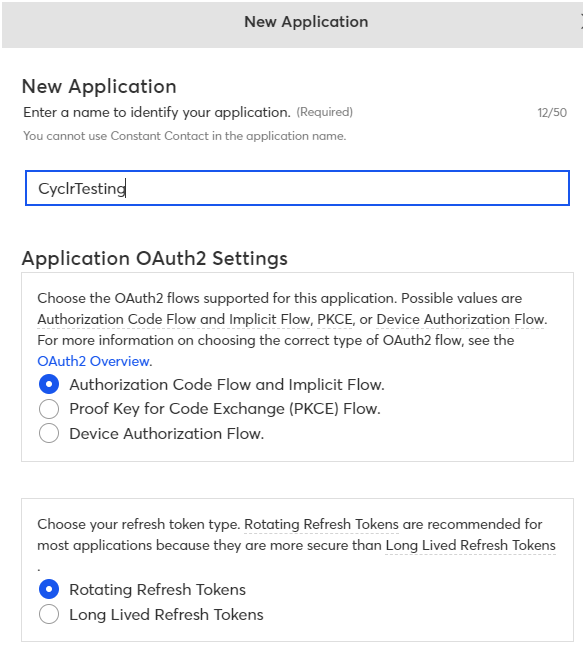Click underlined Rotating Refresh Tokens term in paragraph
The width and height of the screenshot is (585, 656).
(x=321, y=524)
